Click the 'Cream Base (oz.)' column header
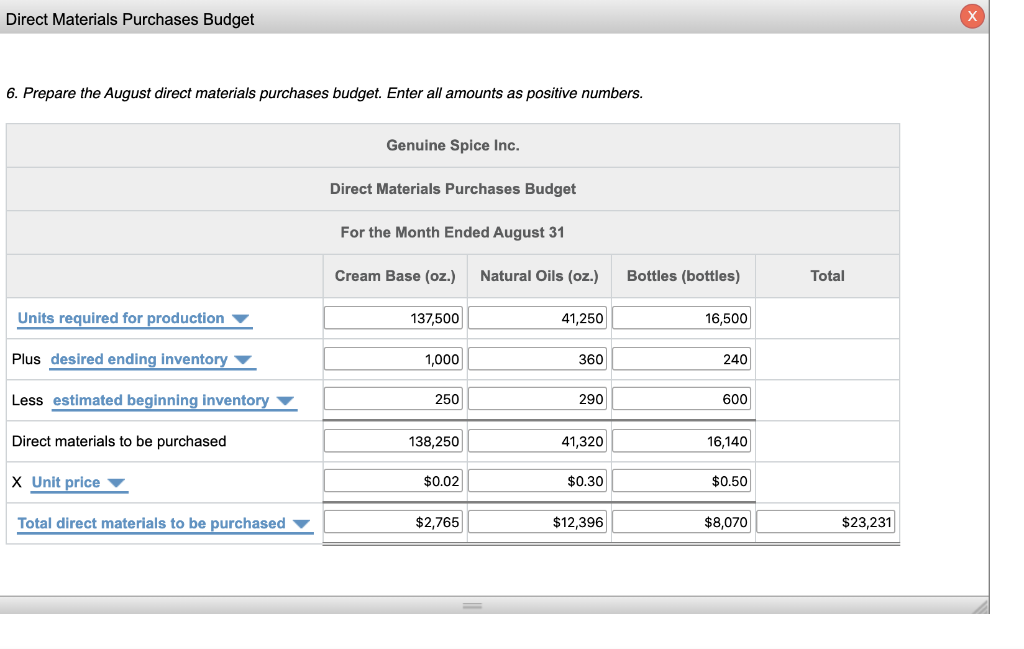This screenshot has width=1024, height=649. [395, 276]
